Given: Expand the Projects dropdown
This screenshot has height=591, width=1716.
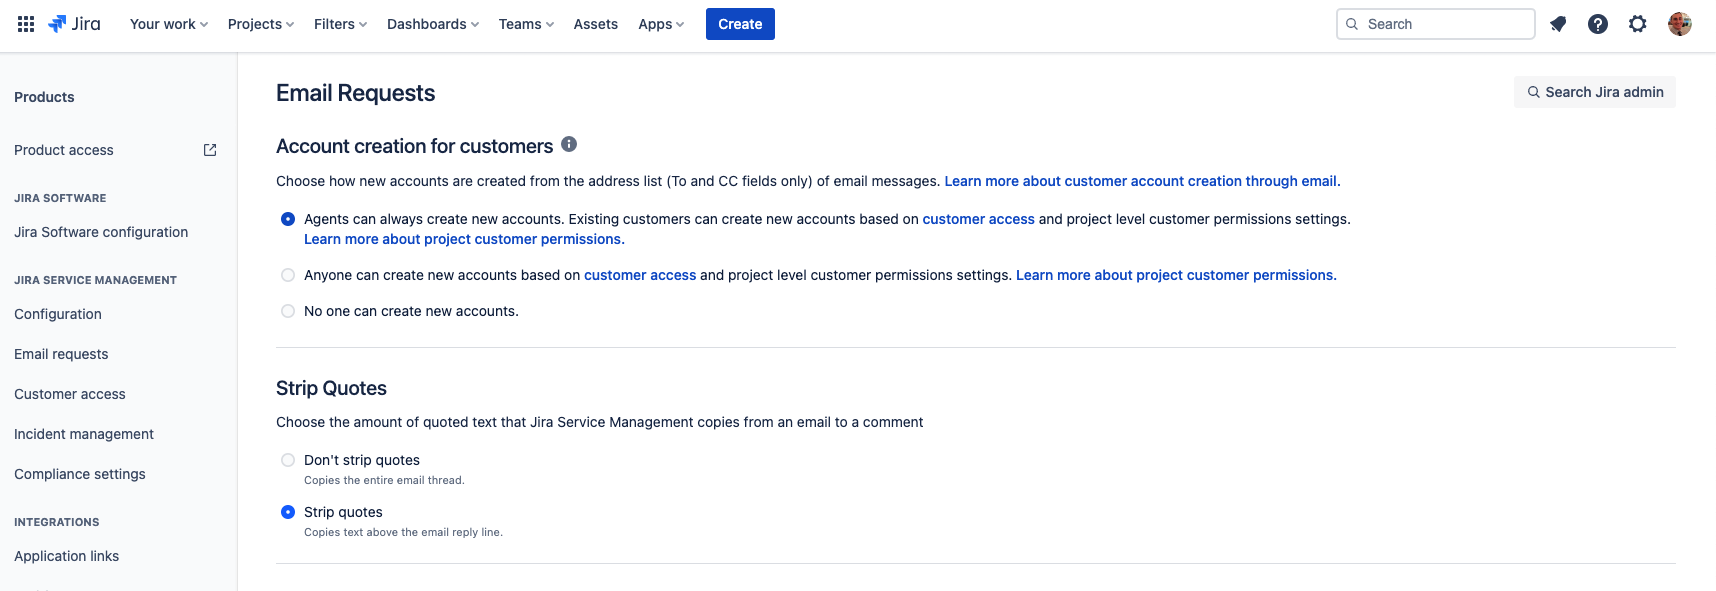Looking at the screenshot, I should [x=261, y=24].
